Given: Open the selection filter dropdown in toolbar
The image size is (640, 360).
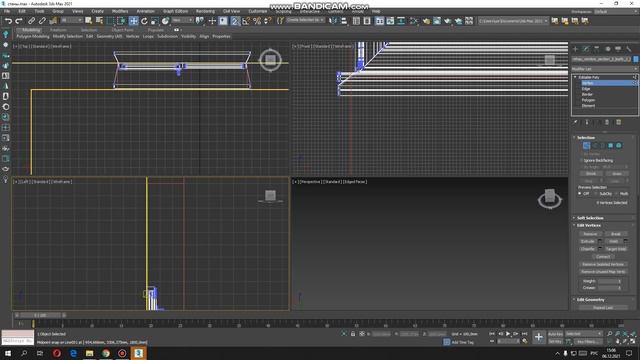Looking at the screenshot, I should (x=71, y=20).
